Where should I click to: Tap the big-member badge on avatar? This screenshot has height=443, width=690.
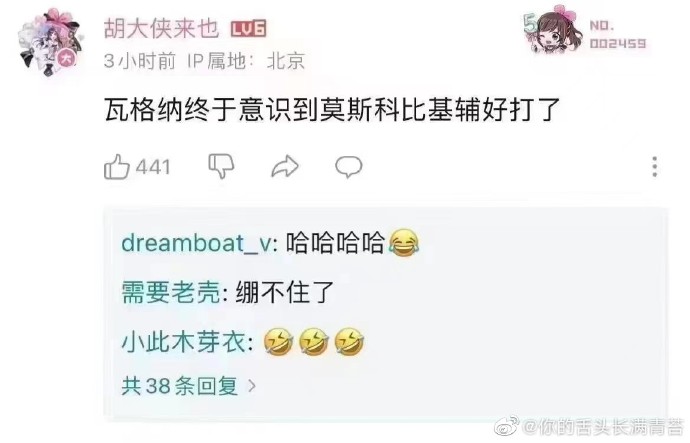click(x=67, y=58)
